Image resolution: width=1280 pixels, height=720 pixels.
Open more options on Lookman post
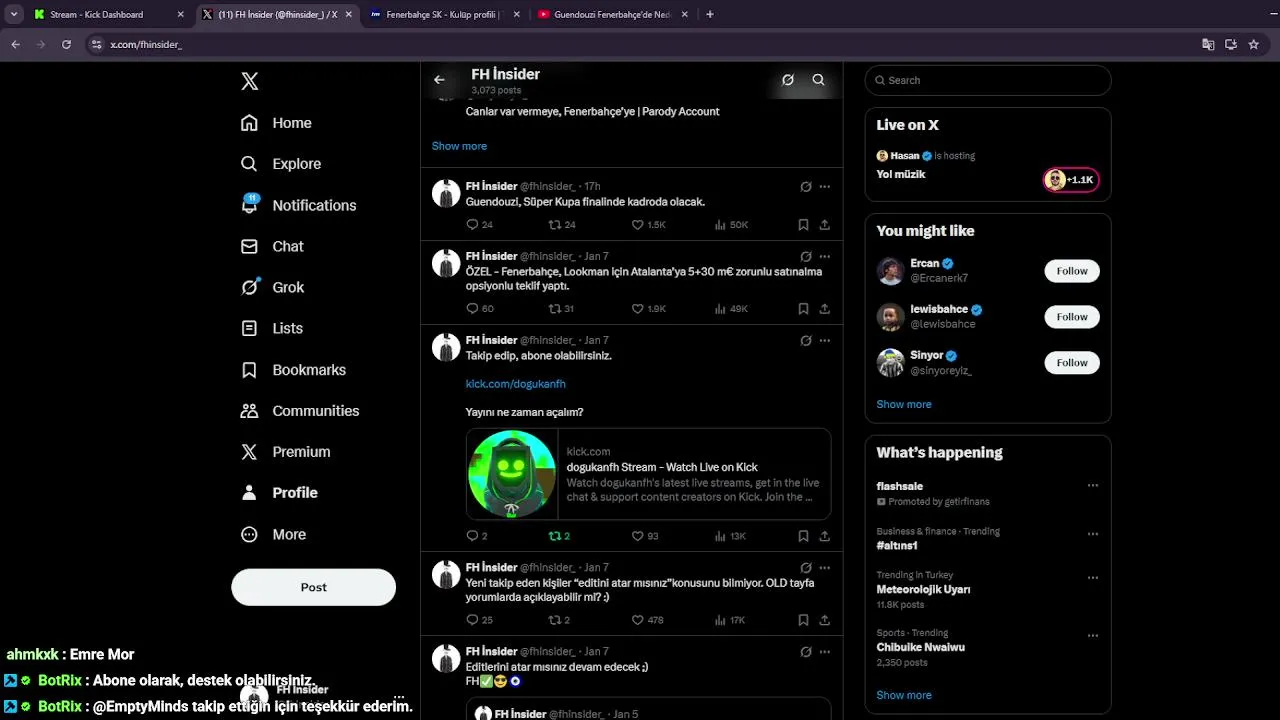tap(825, 257)
